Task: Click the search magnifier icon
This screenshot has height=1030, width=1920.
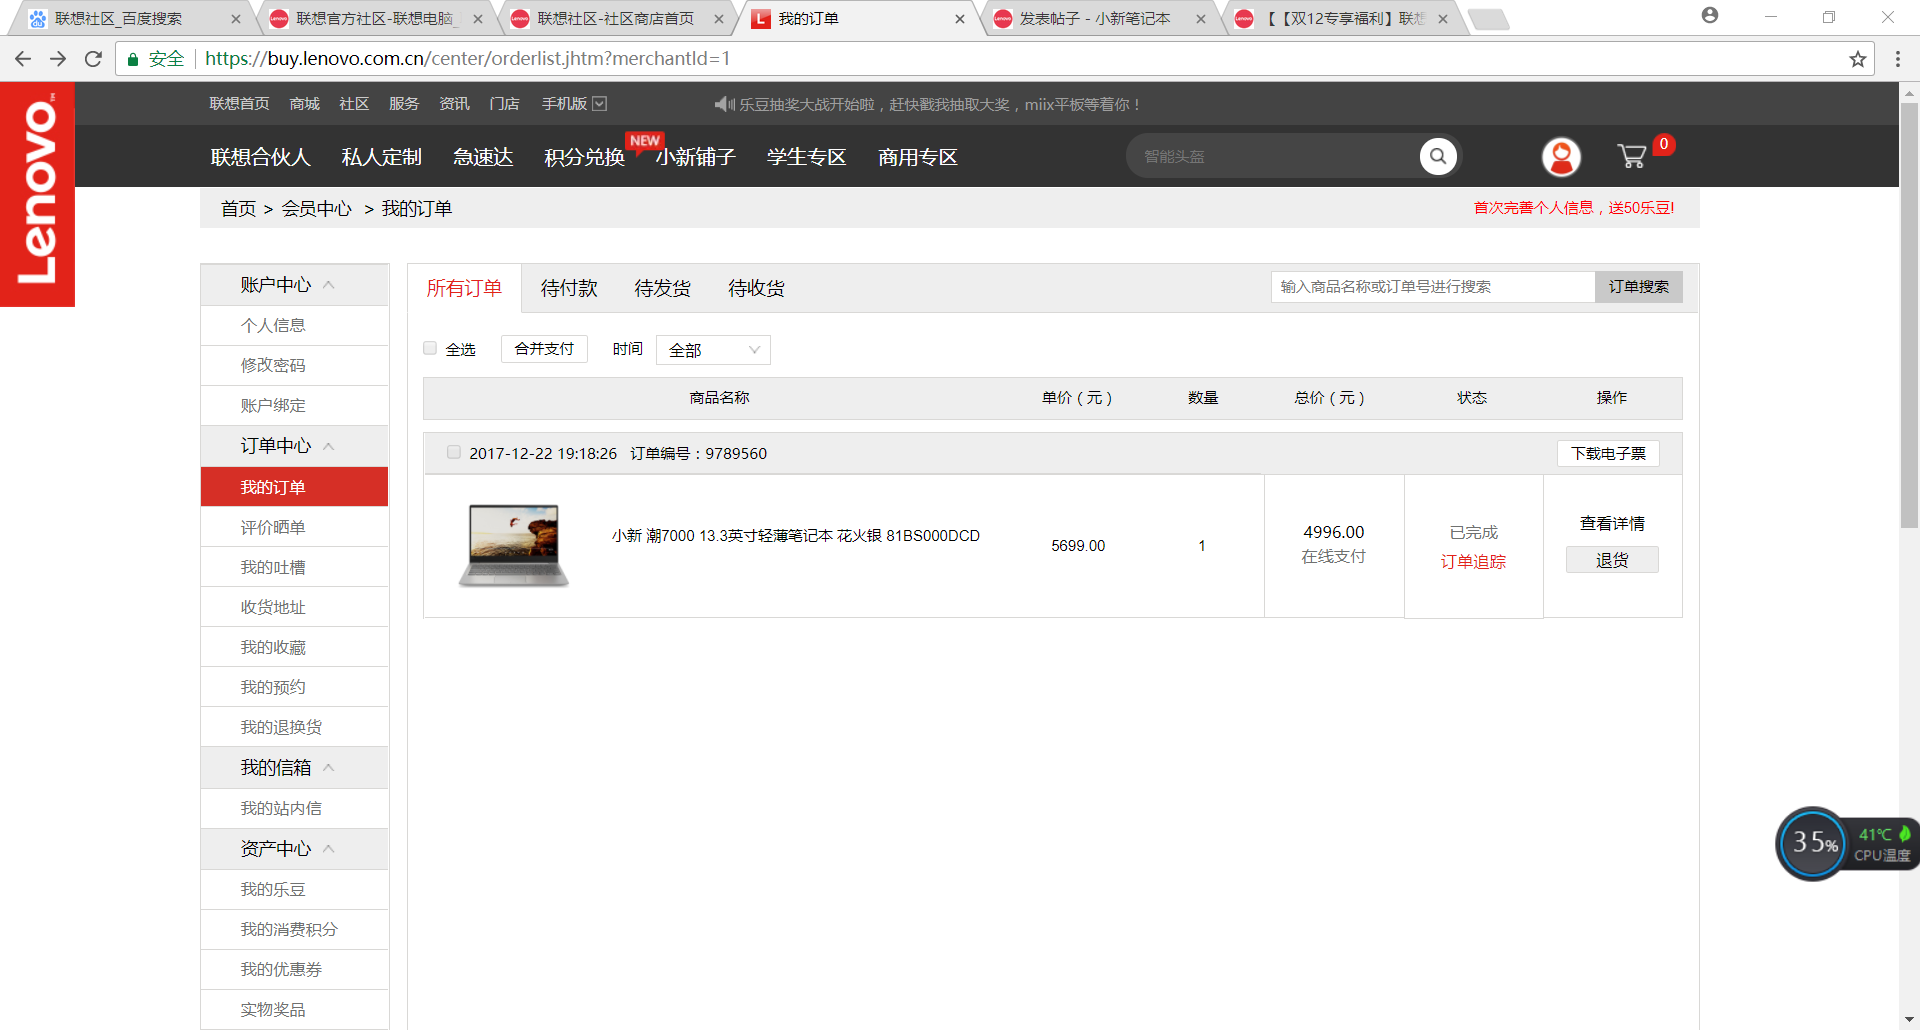Action: 1438,156
